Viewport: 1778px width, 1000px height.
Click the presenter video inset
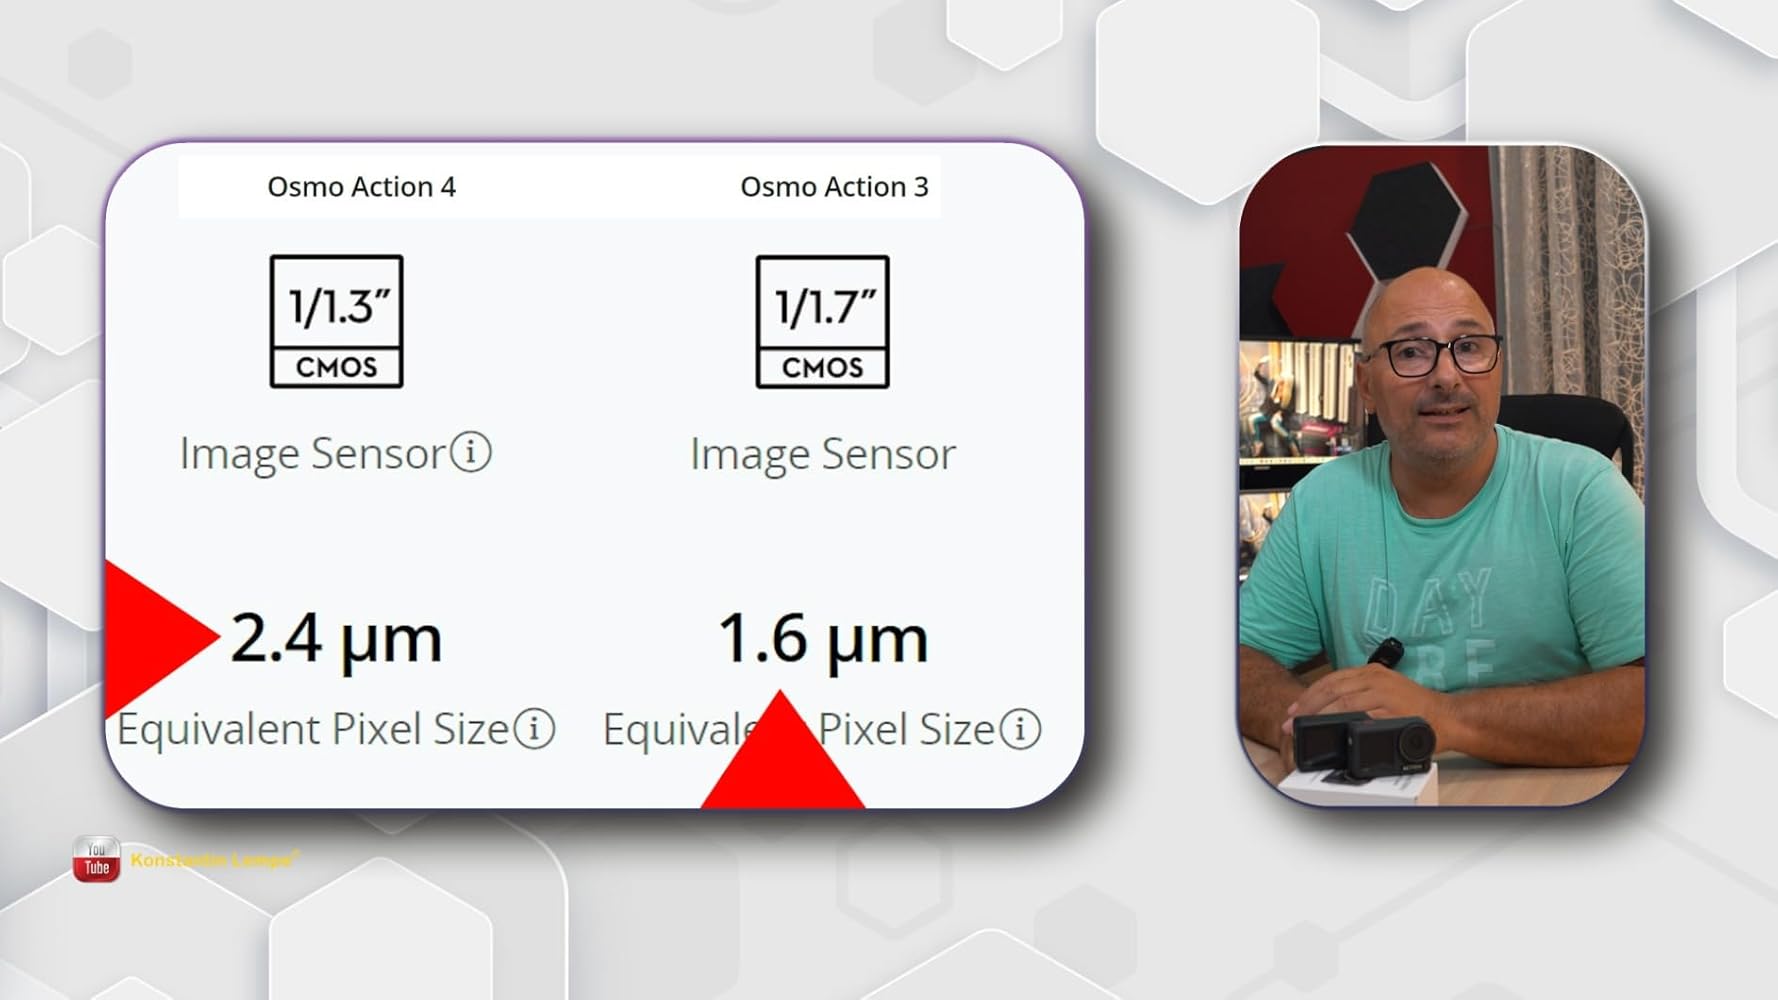pos(1442,475)
